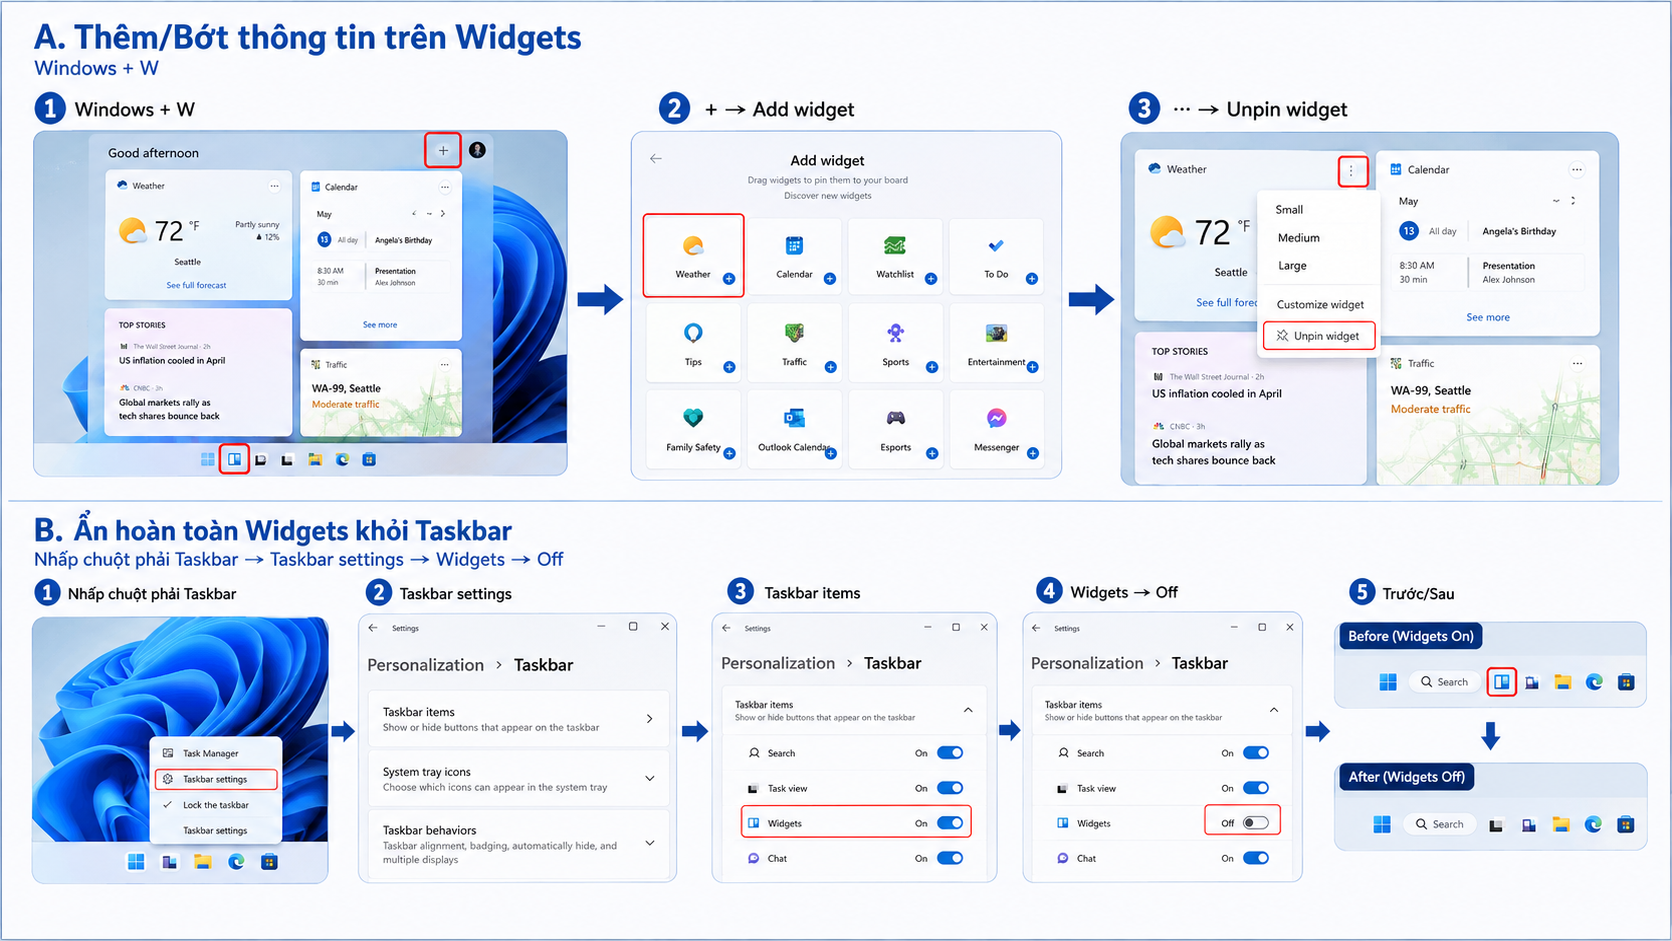Image resolution: width=1672 pixels, height=941 pixels.
Task: Expand Taskbar items row with right chevron
Action: (x=650, y=719)
